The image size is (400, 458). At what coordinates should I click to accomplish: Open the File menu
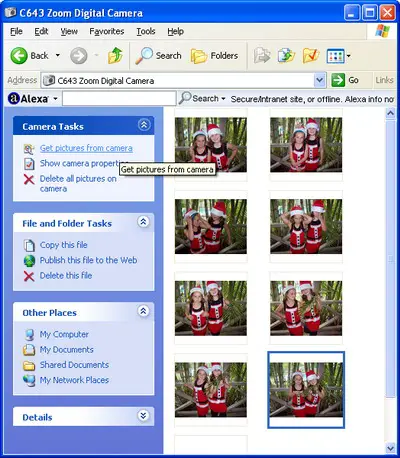pyautogui.click(x=16, y=31)
